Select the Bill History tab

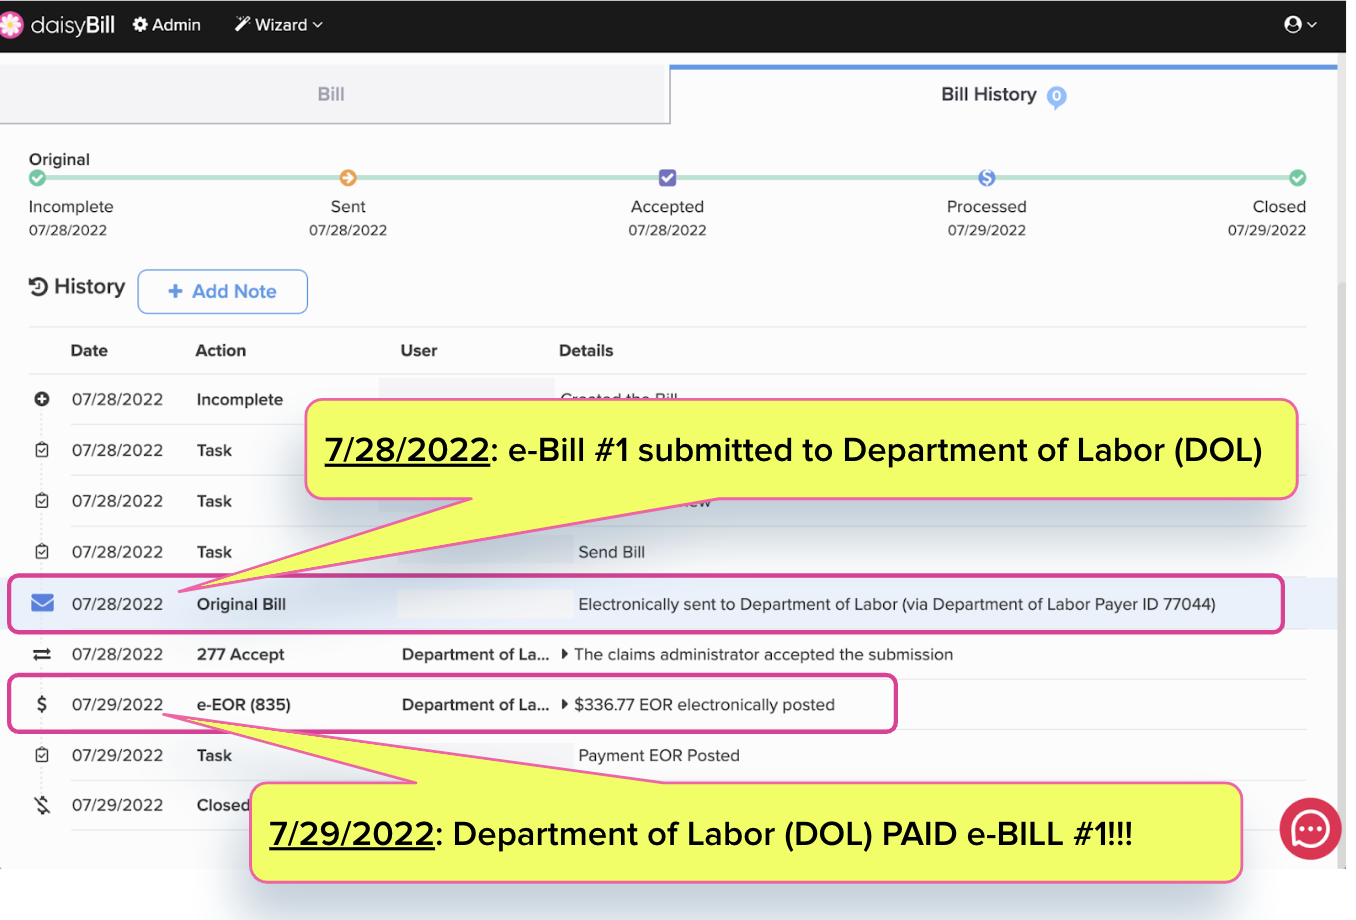pyautogui.click(x=988, y=94)
